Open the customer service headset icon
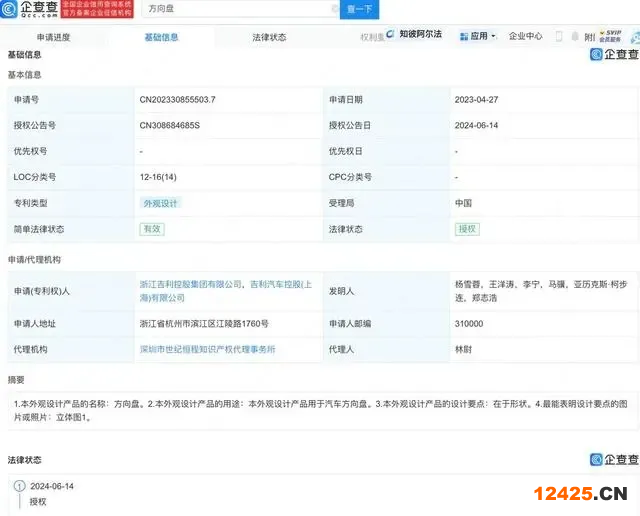 (x=635, y=37)
